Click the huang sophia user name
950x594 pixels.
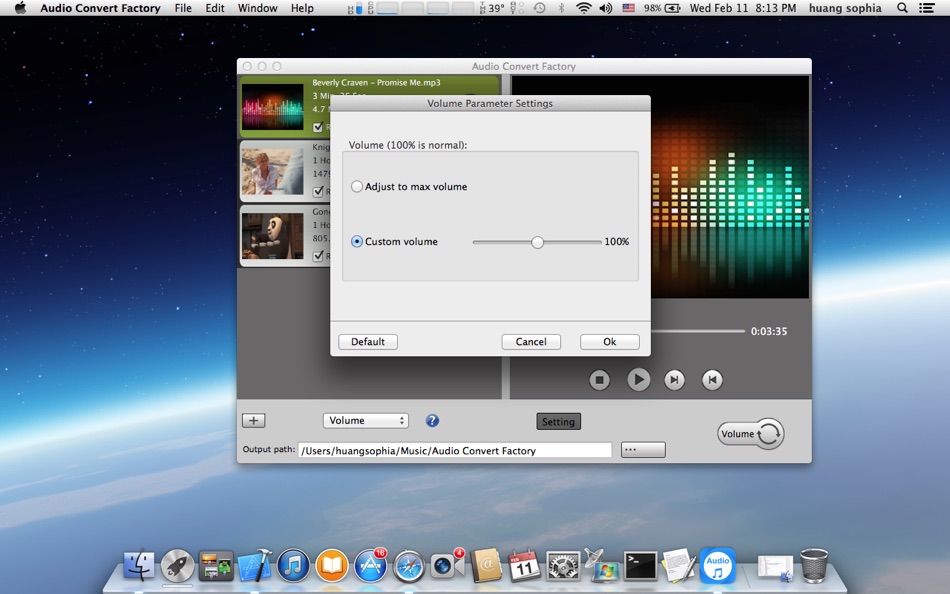845,8
